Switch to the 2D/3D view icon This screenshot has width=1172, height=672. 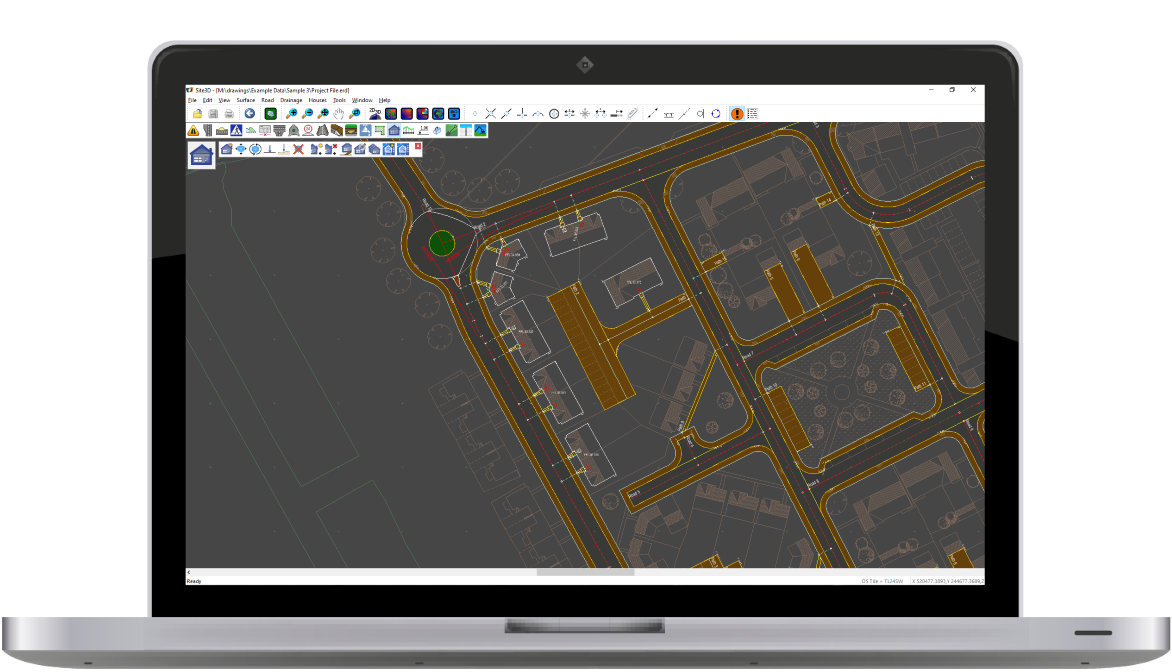[x=375, y=114]
